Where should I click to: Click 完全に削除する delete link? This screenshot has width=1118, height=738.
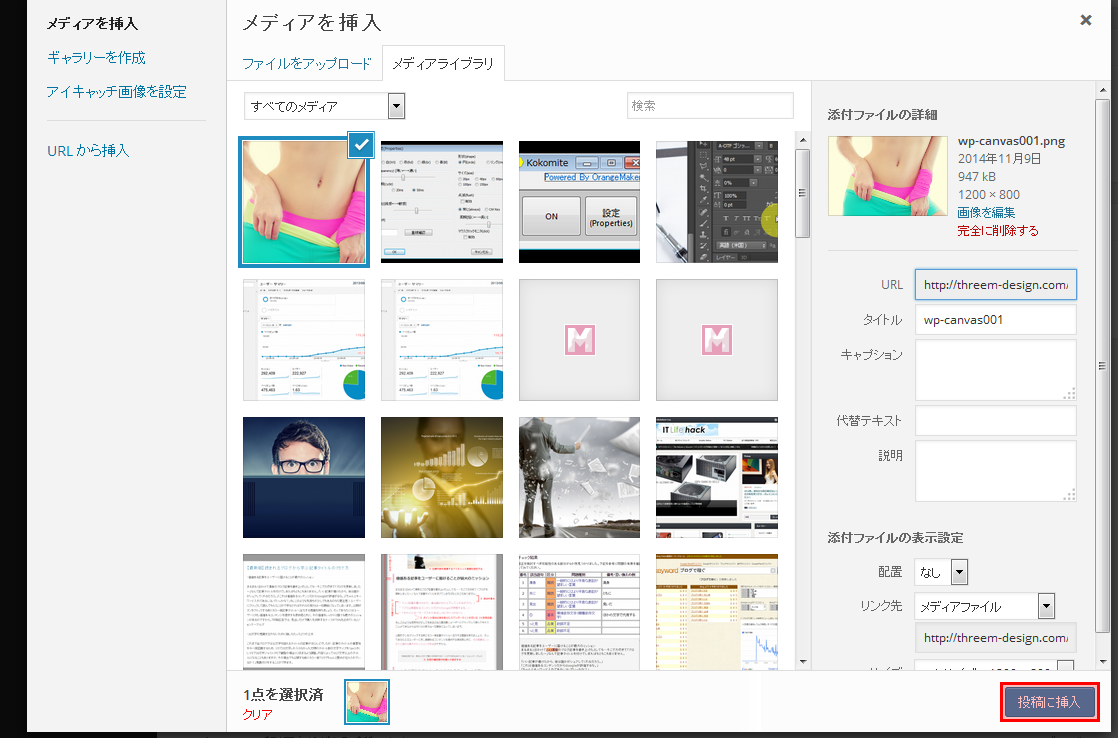(998, 230)
